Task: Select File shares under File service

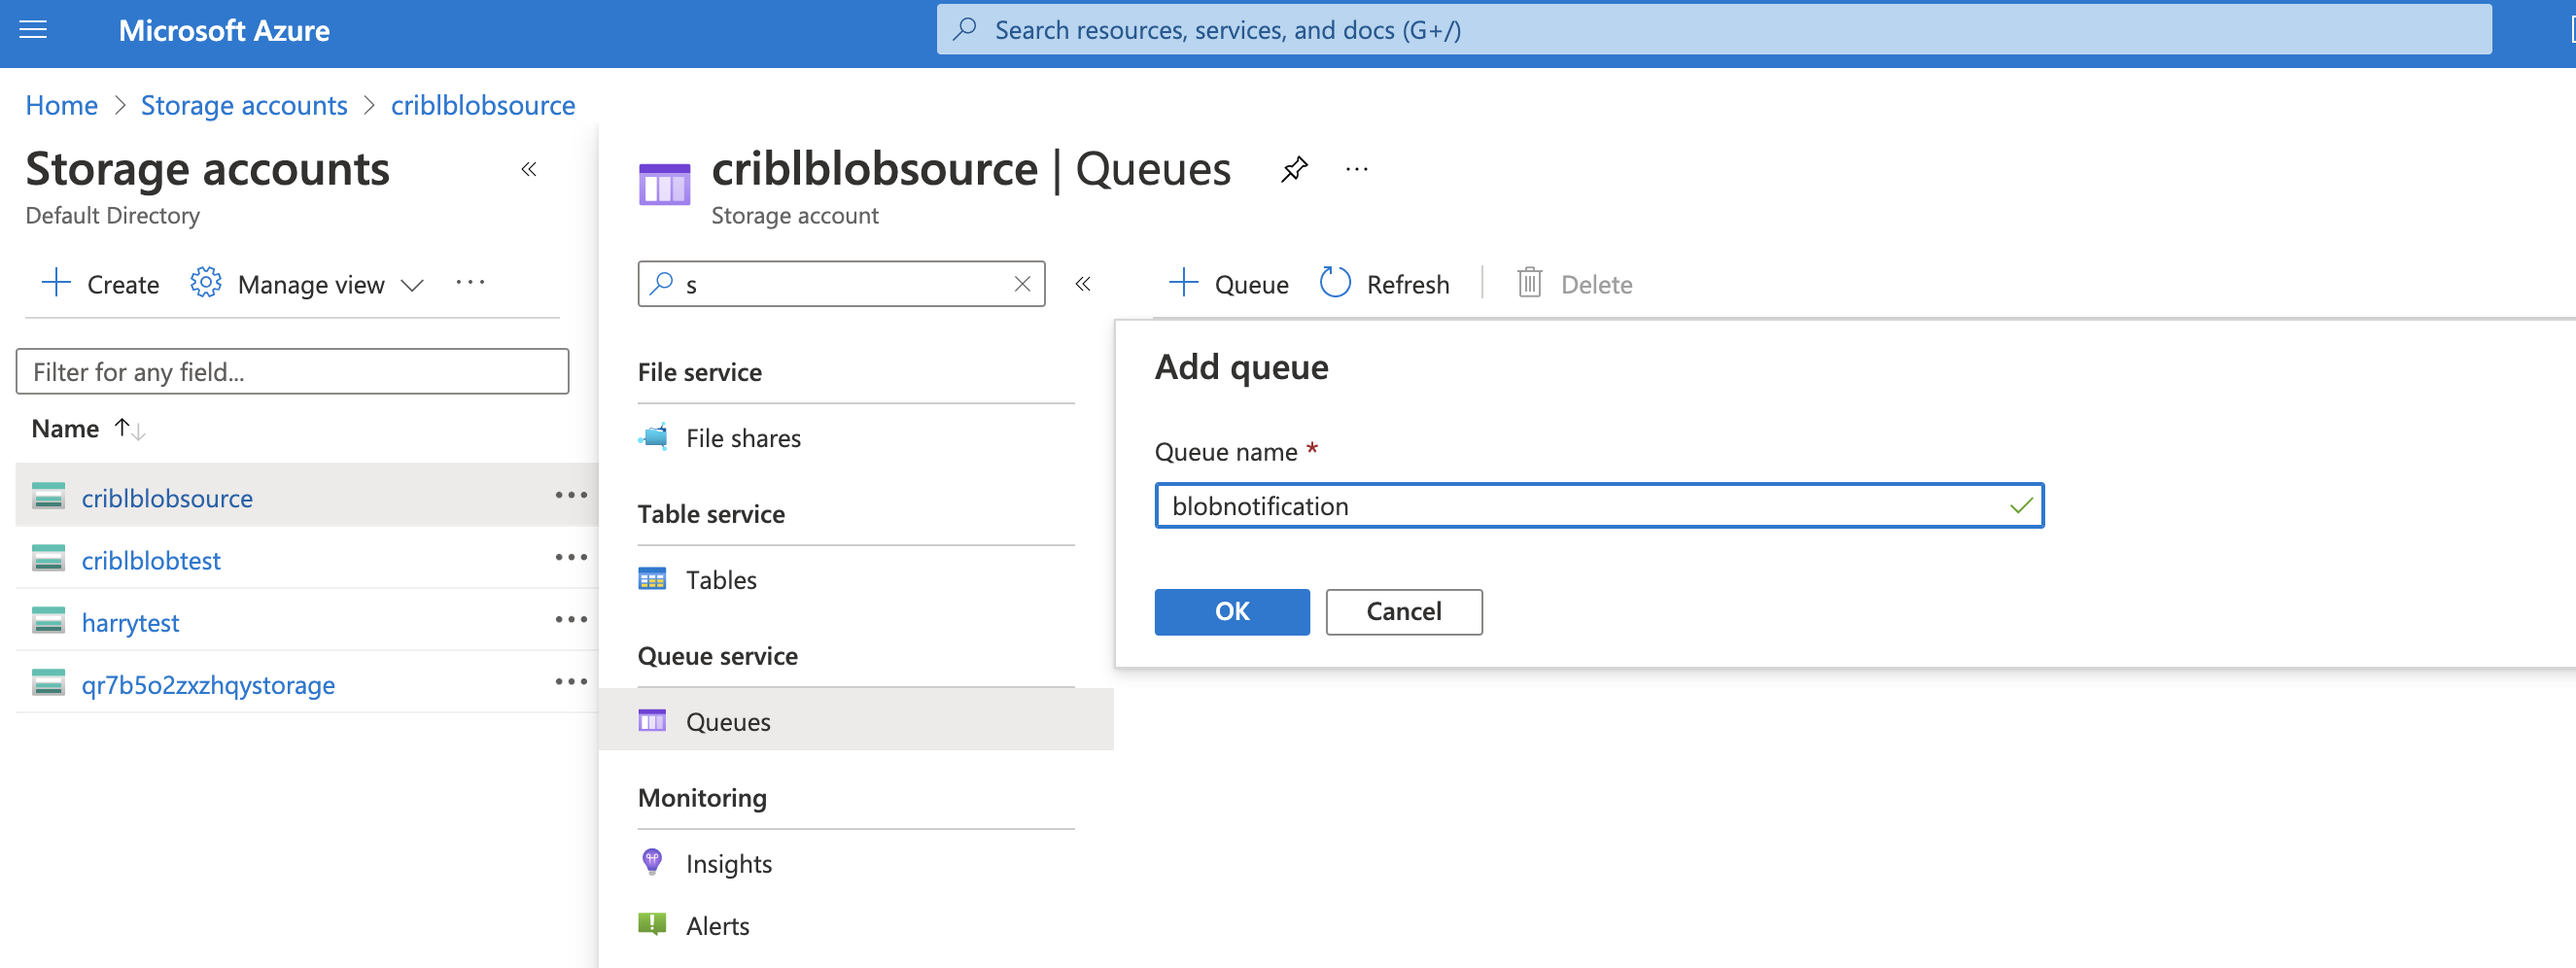Action: tap(742, 437)
